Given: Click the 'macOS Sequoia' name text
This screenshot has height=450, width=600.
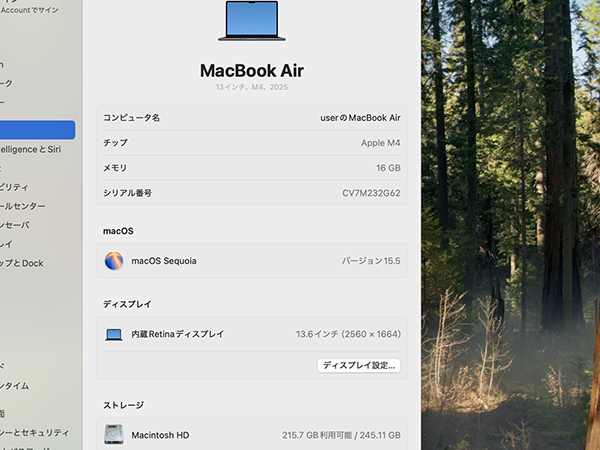Looking at the screenshot, I should click(x=164, y=261).
